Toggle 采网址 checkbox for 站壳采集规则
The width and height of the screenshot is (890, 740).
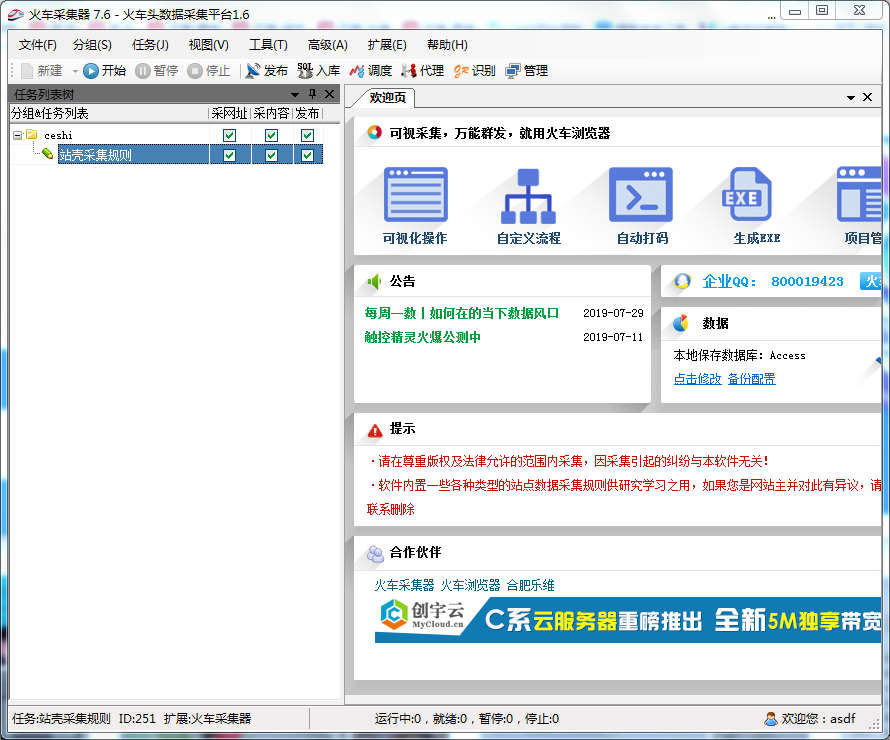coord(229,155)
